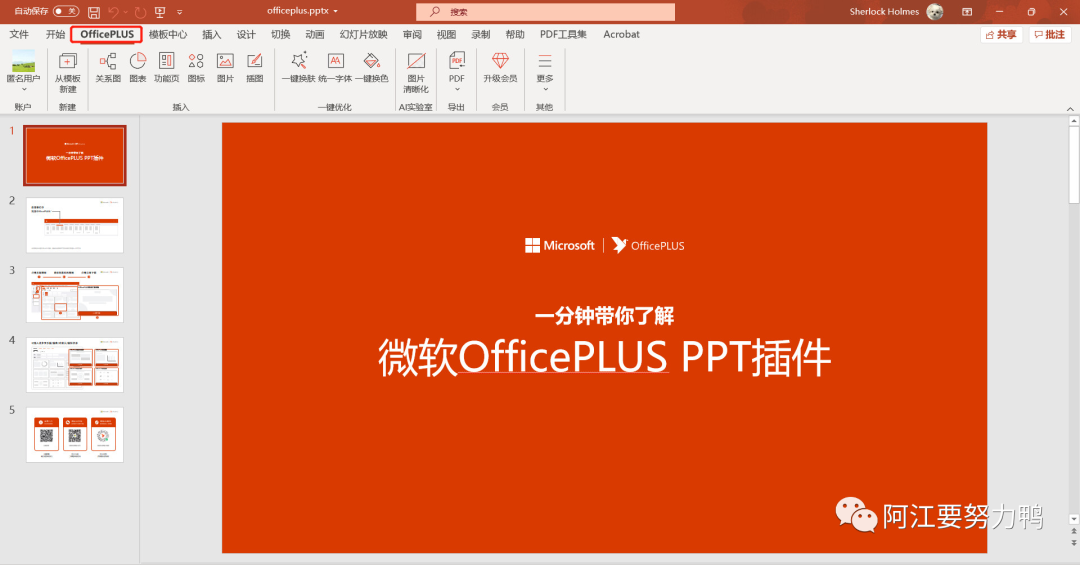Run 图片清晰化 image sharpening
The width and height of the screenshot is (1080, 565).
(416, 72)
